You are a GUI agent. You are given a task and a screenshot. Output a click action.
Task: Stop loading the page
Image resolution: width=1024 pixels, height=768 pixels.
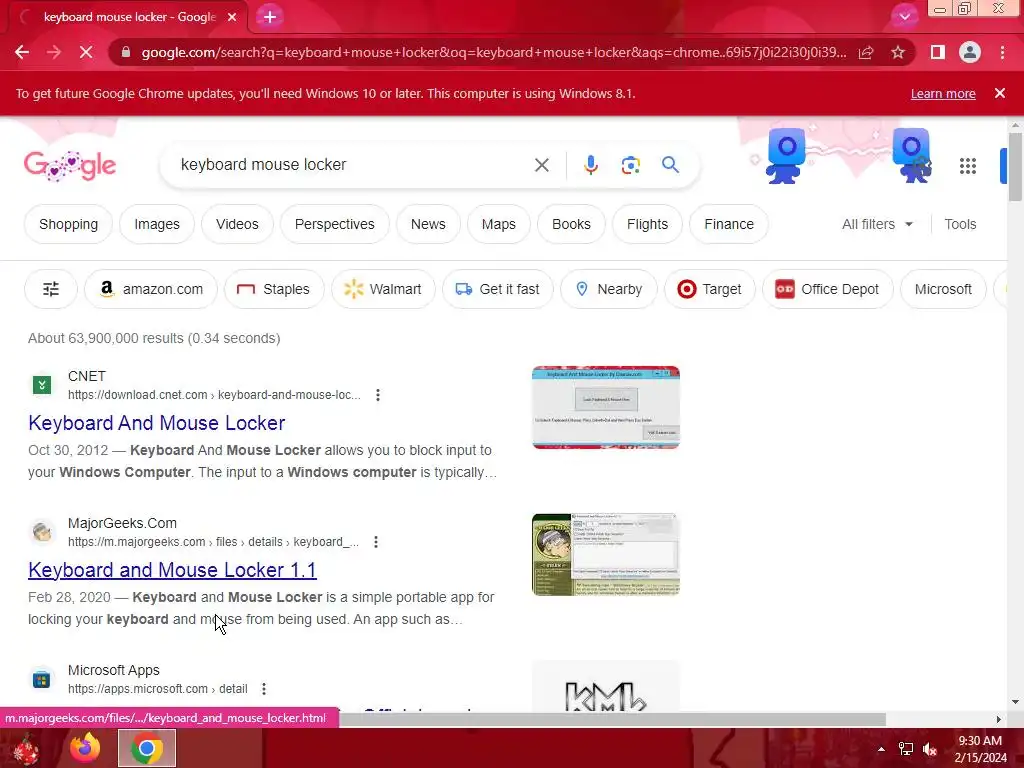(x=86, y=52)
